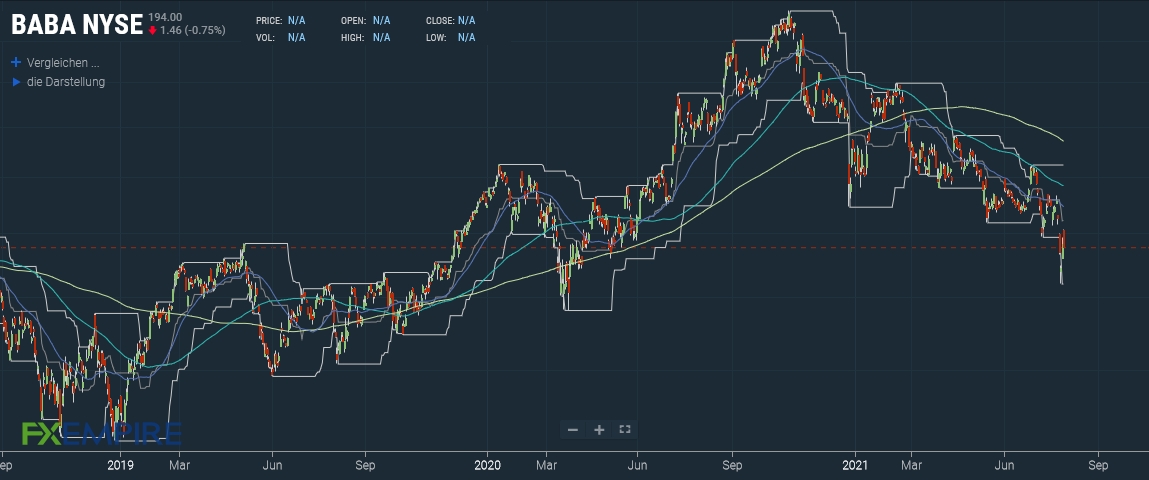
Task: Expand 'die Darstellung' triangle arrow
Action: (x=16, y=82)
